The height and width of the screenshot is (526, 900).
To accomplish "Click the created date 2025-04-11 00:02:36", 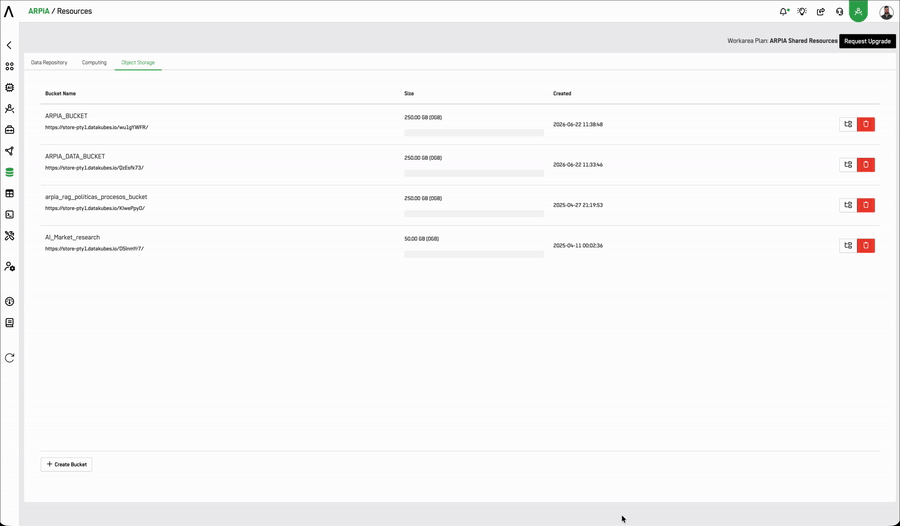I will [x=577, y=245].
